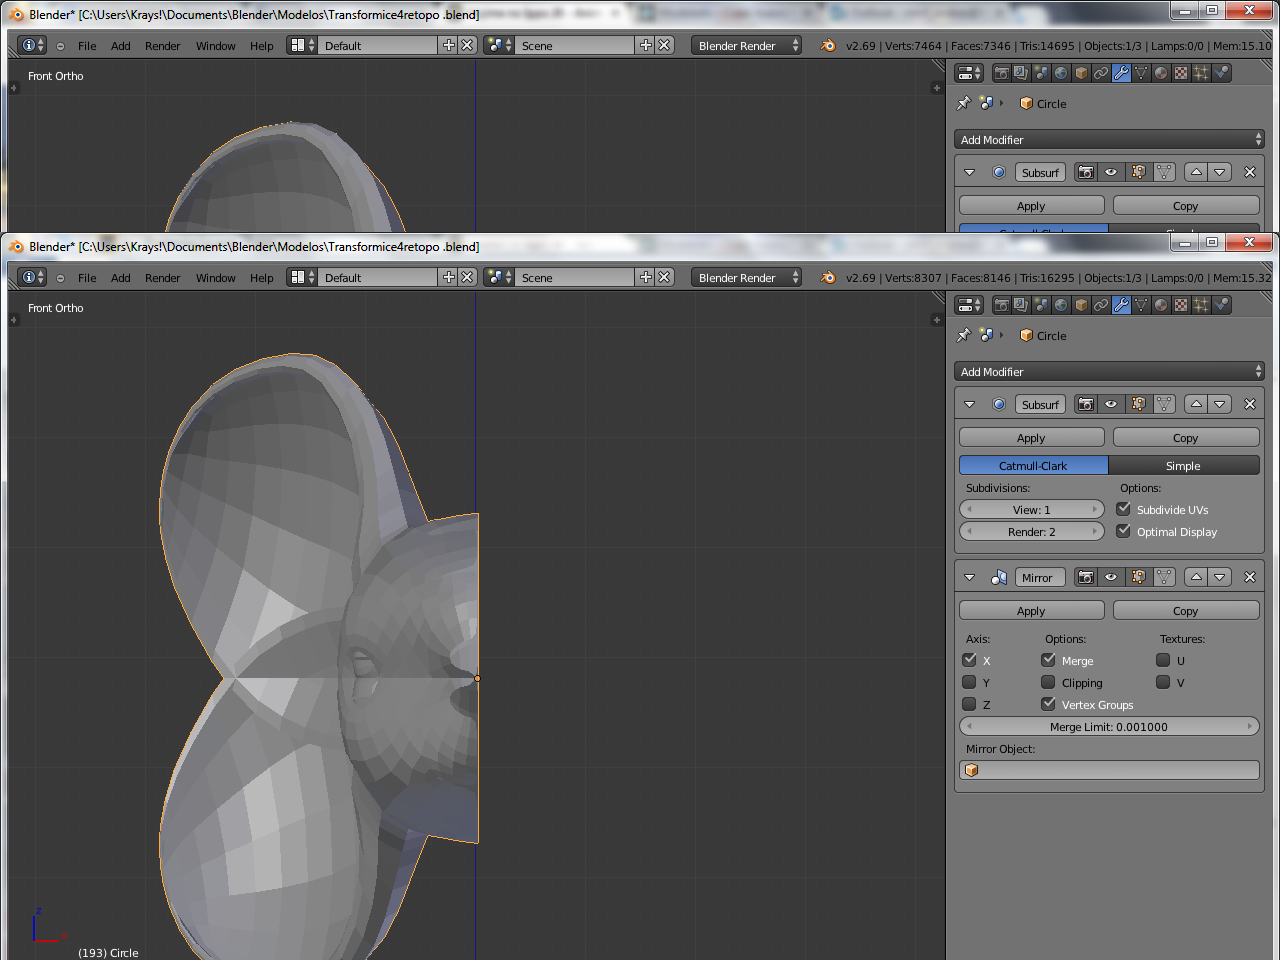Open Material properties tab in back window
The height and width of the screenshot is (960, 1280).
click(1161, 73)
